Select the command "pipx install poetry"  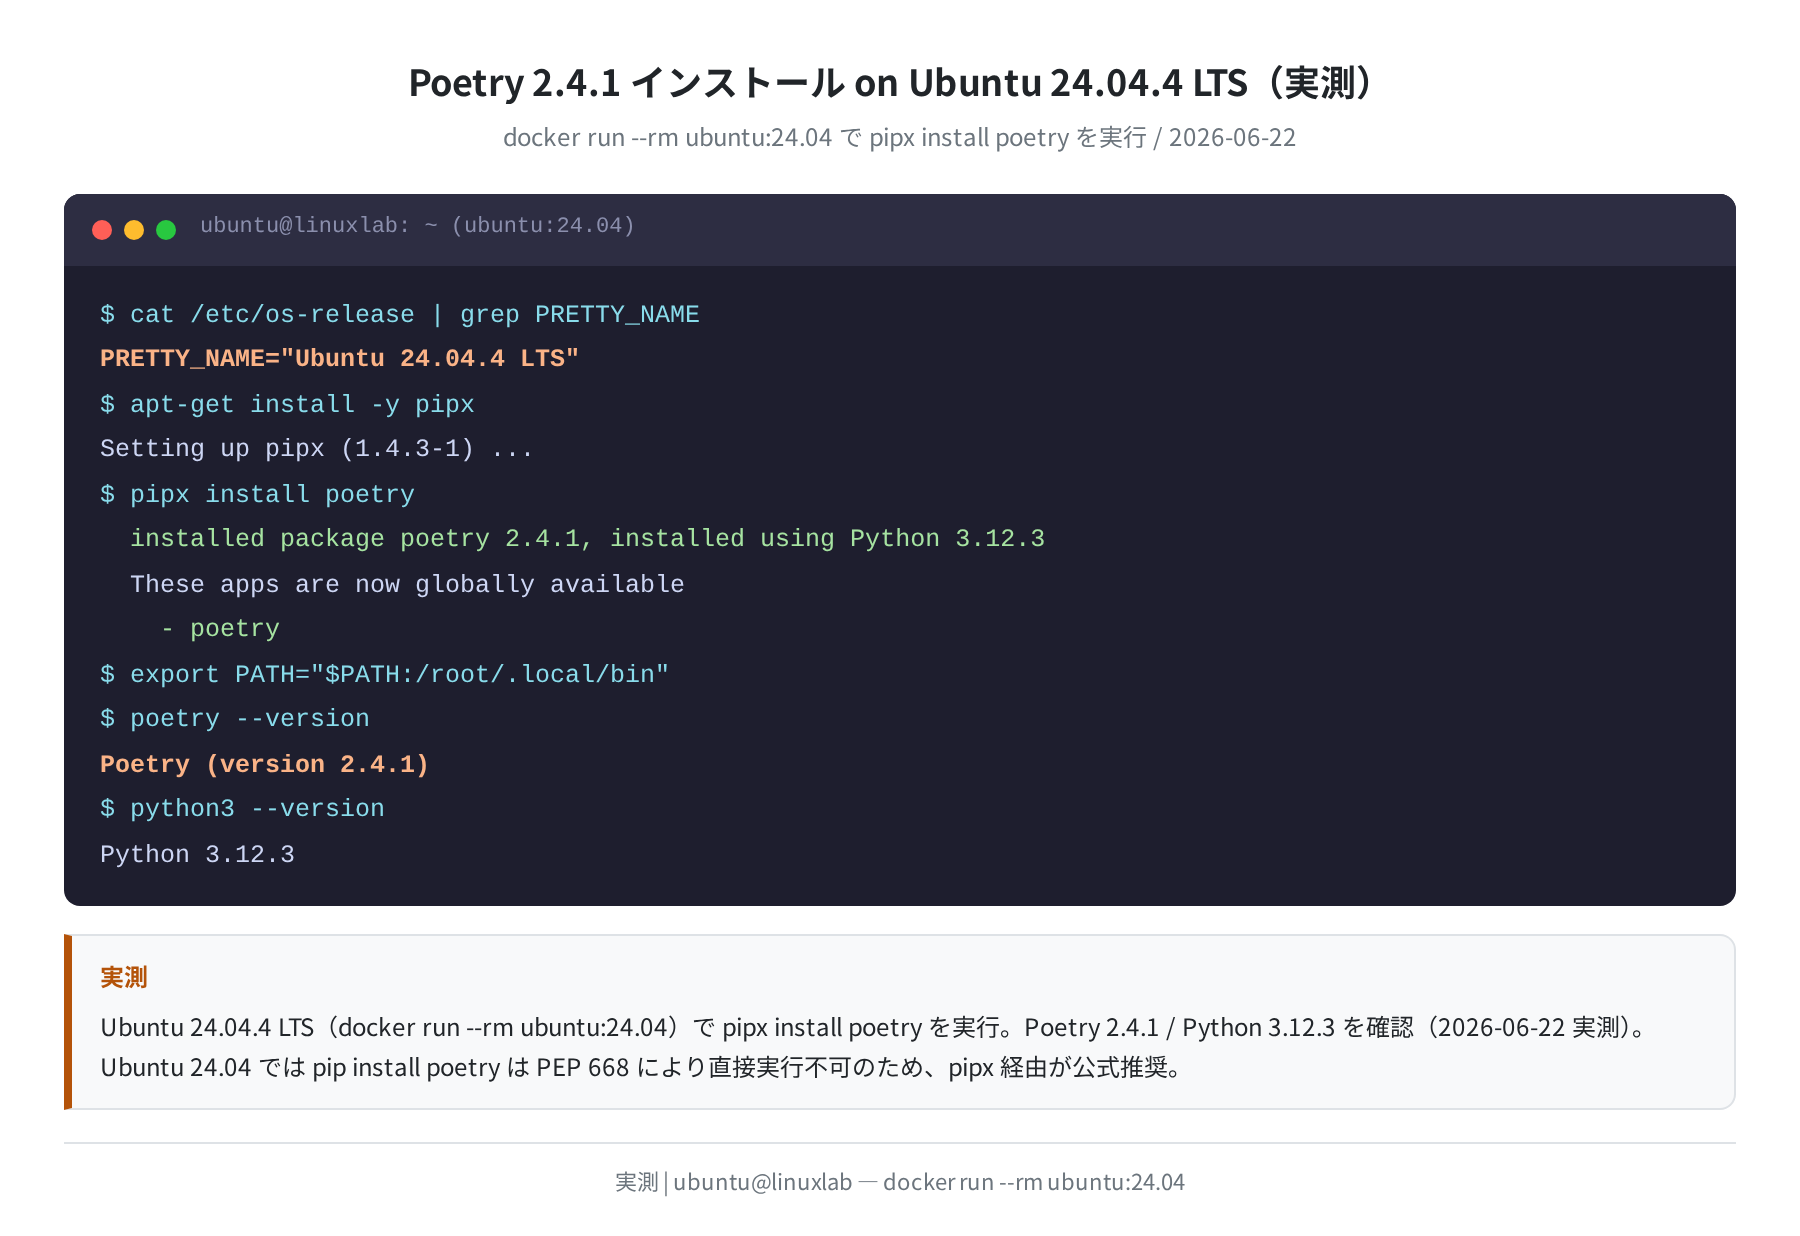[272, 495]
